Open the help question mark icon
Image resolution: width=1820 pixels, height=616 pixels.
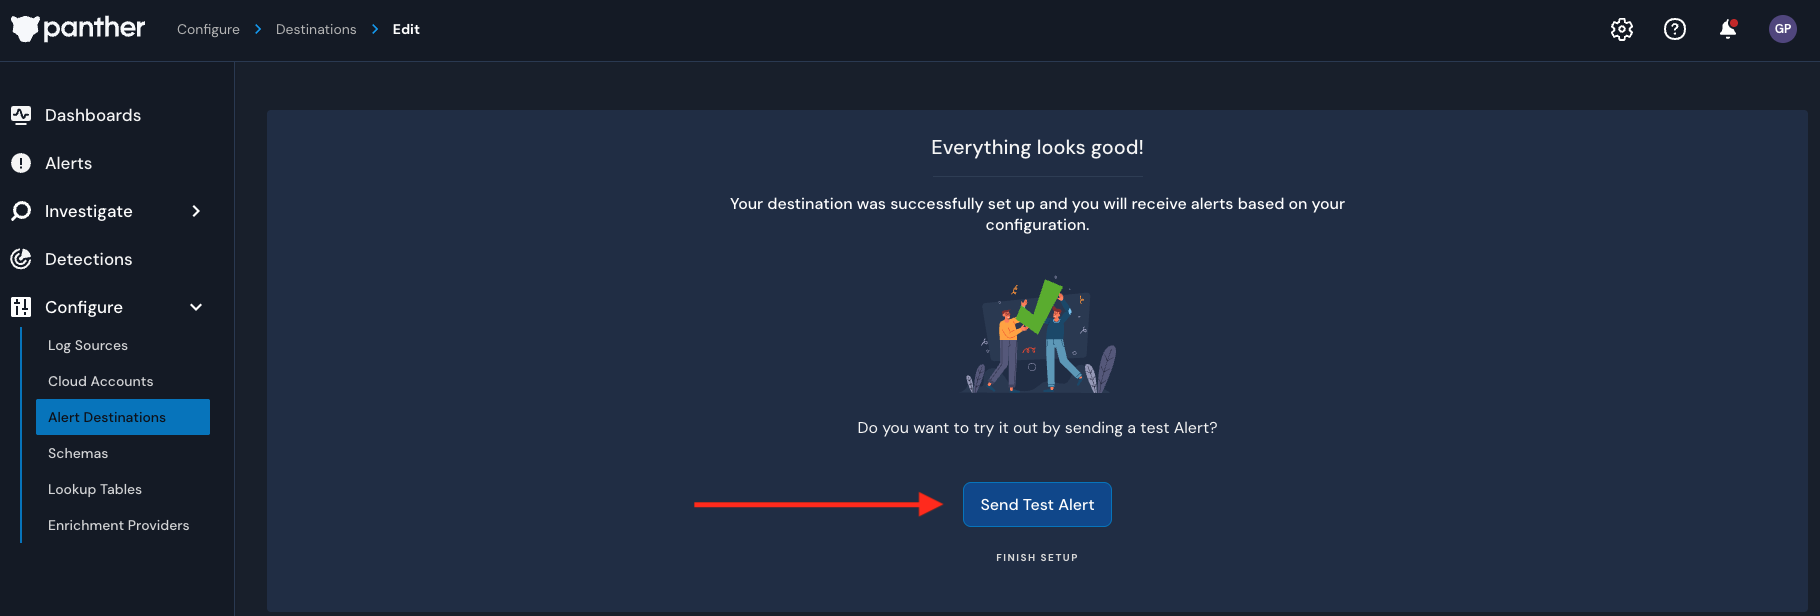[1675, 29]
